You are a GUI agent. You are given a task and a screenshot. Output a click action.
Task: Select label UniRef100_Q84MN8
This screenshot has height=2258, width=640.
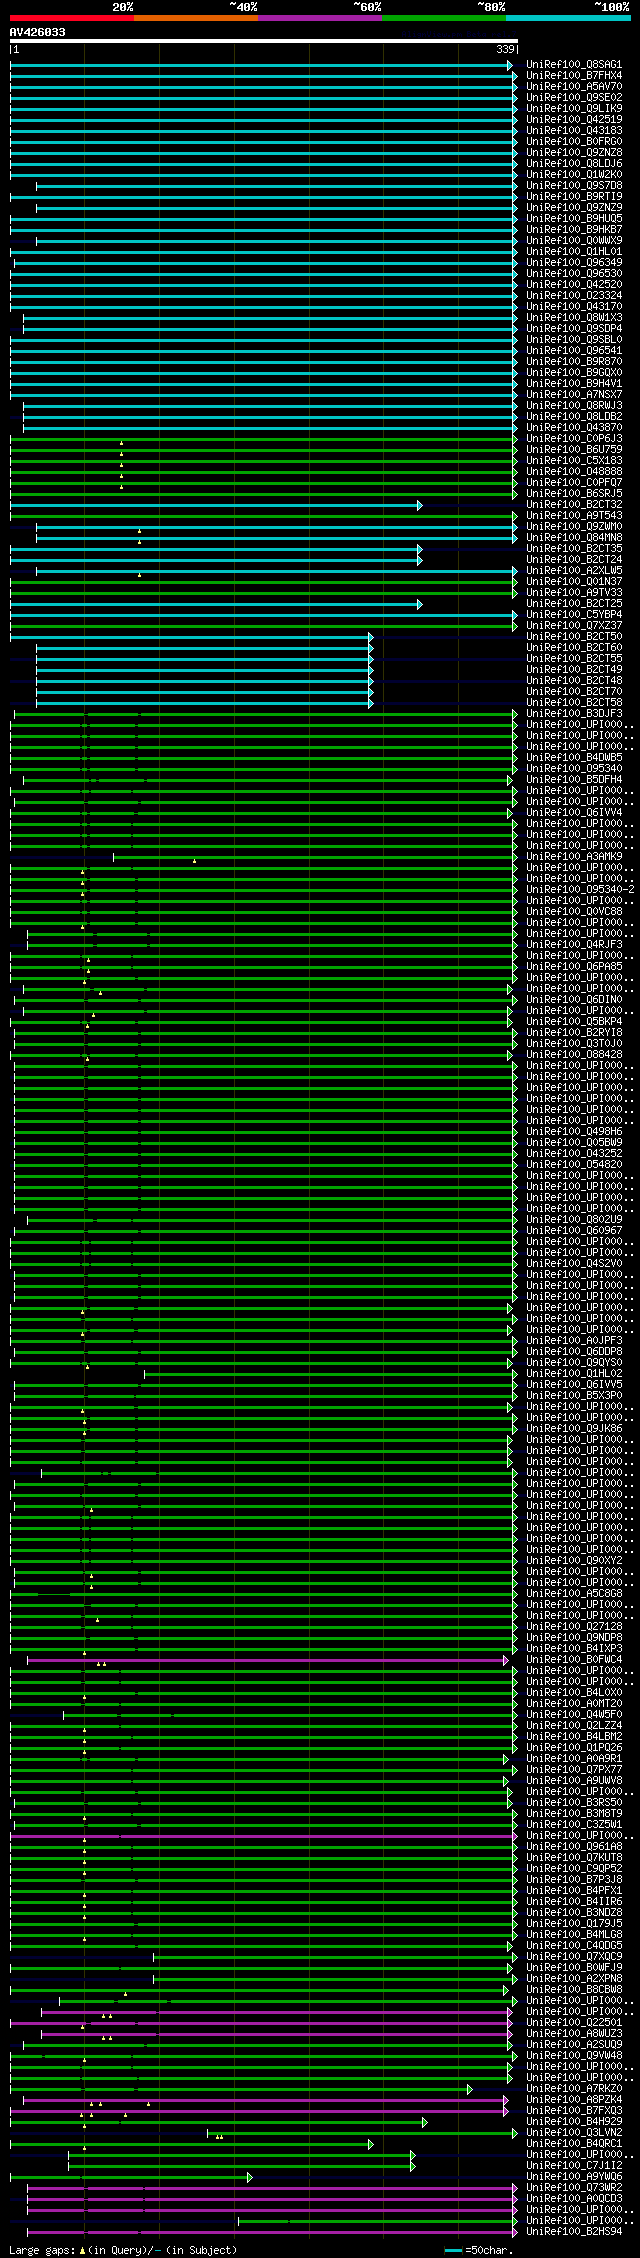click(574, 538)
